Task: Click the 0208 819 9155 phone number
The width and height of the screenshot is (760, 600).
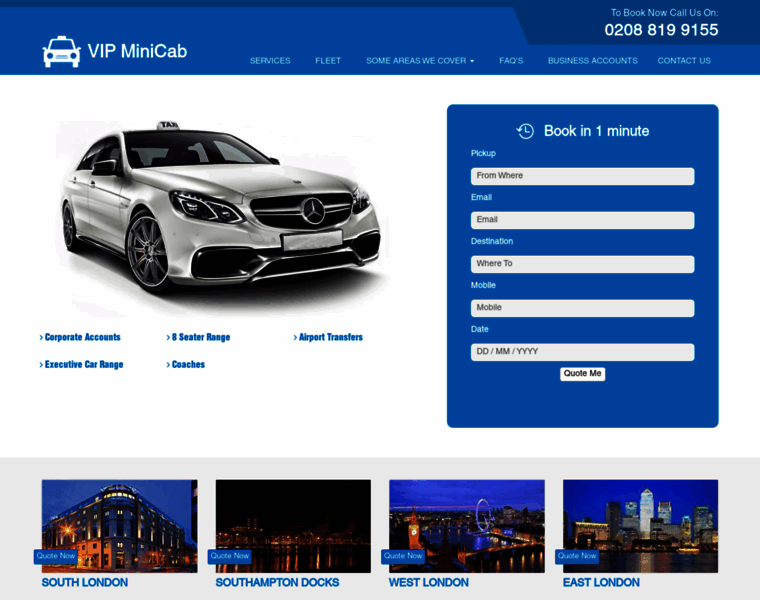Action: (x=661, y=30)
